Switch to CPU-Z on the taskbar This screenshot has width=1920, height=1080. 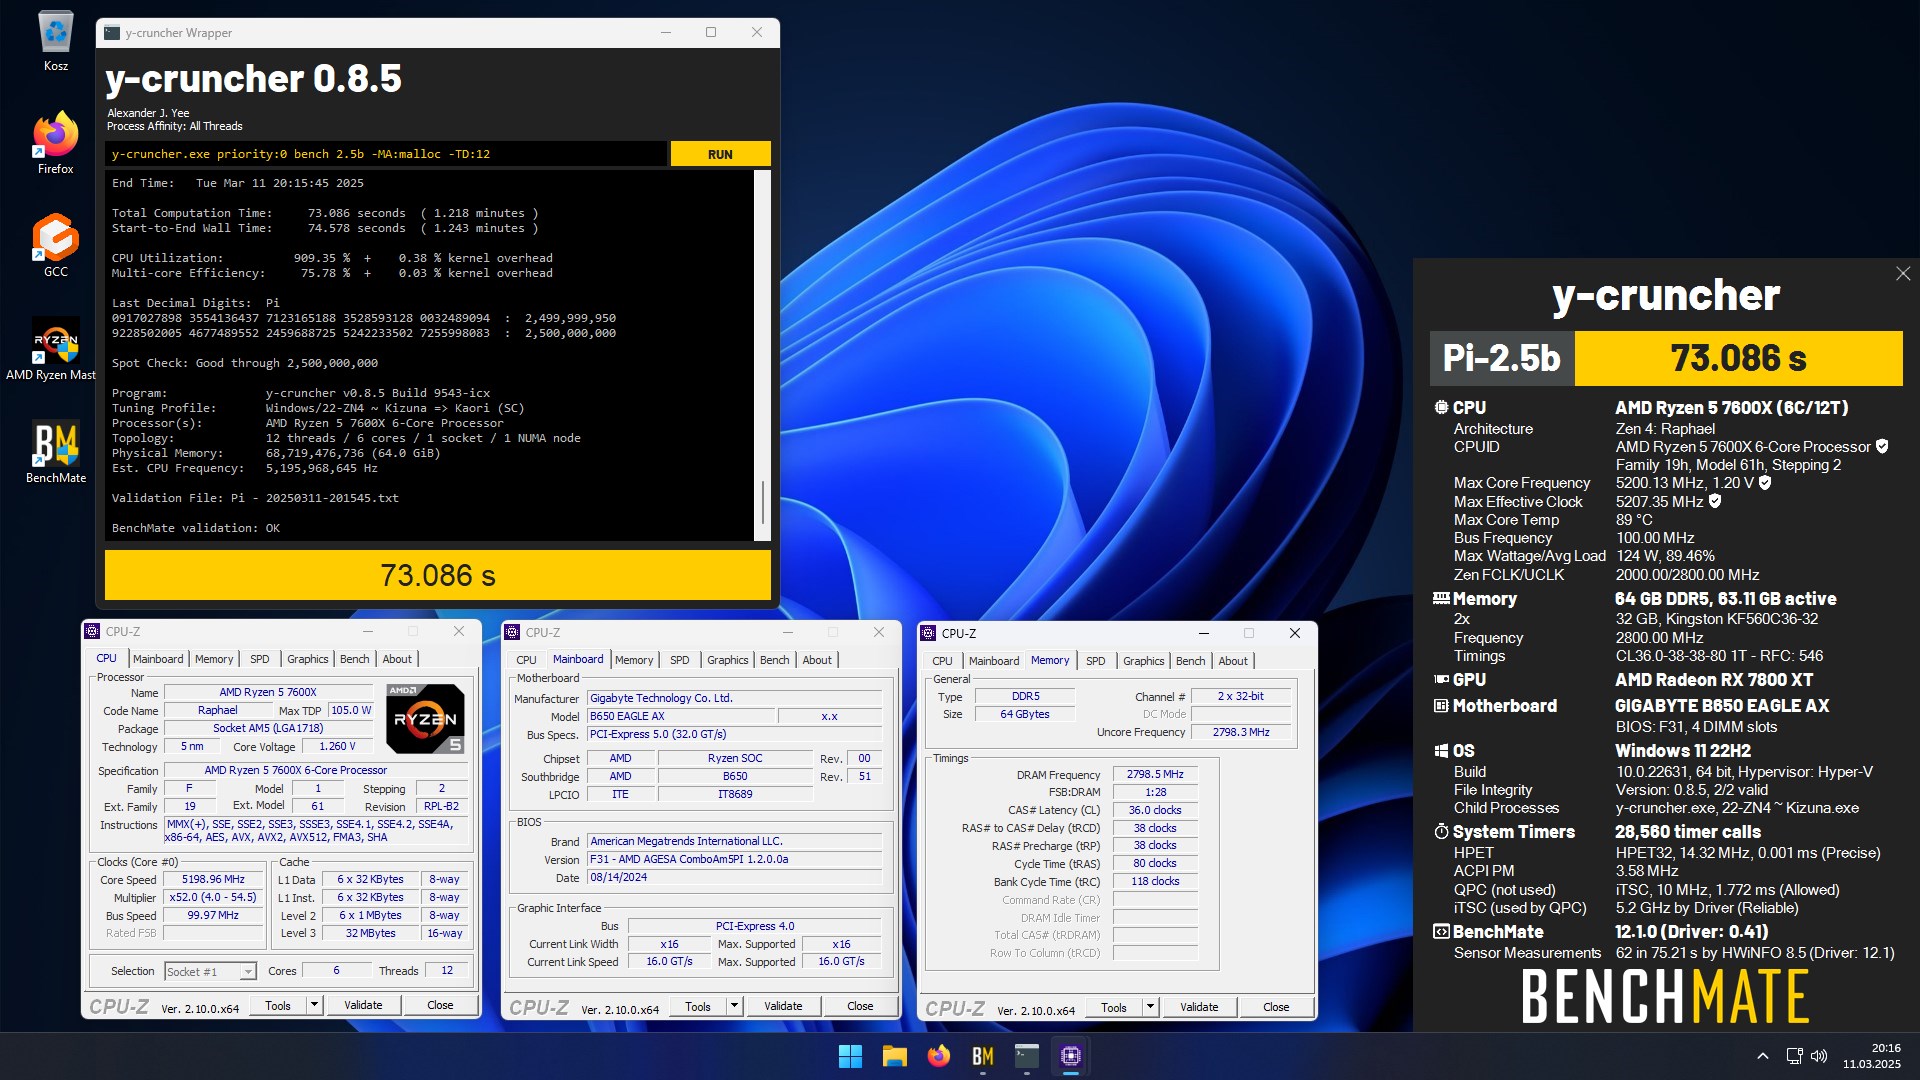(x=1070, y=1056)
